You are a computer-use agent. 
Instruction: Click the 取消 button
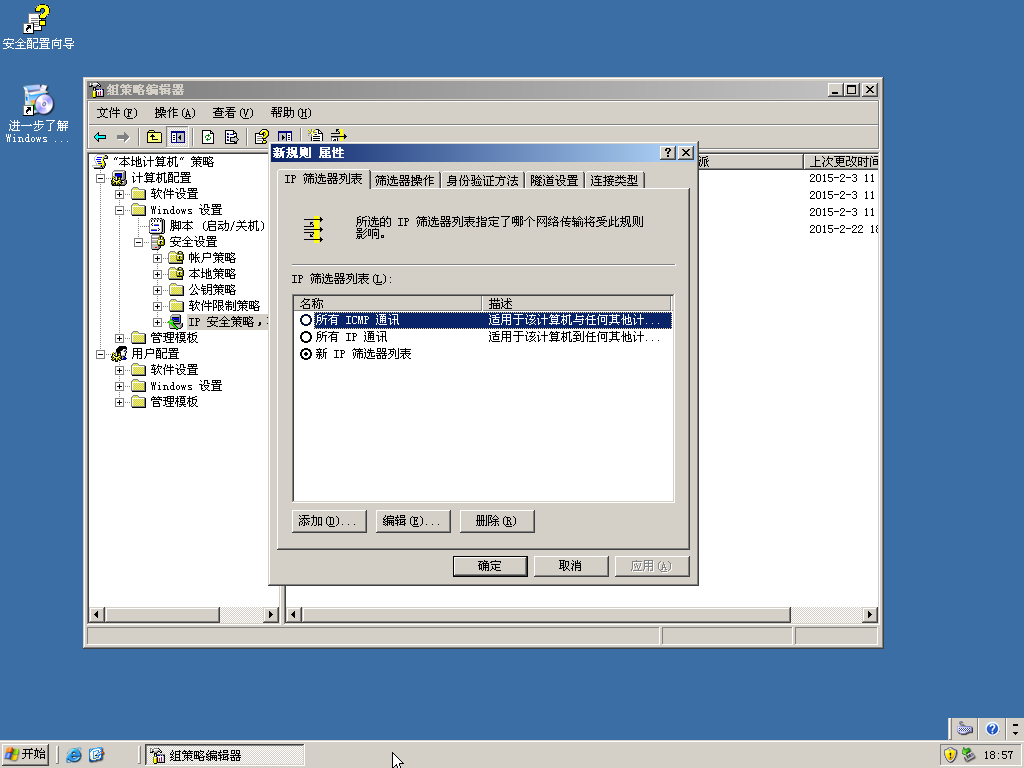point(571,566)
